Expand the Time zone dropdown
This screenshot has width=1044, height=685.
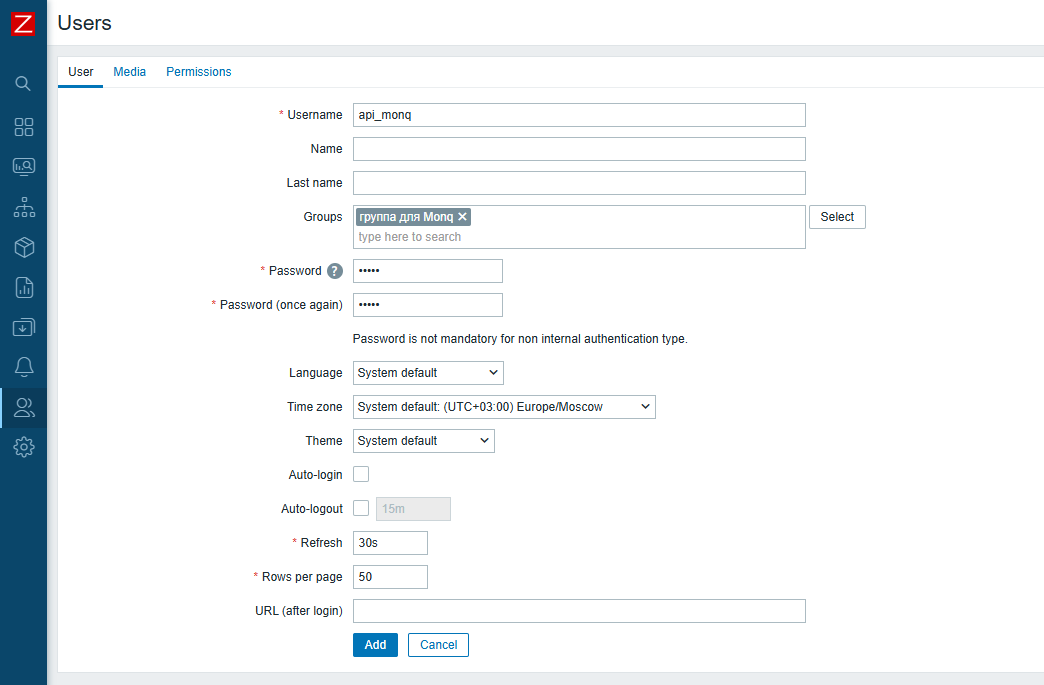(504, 407)
